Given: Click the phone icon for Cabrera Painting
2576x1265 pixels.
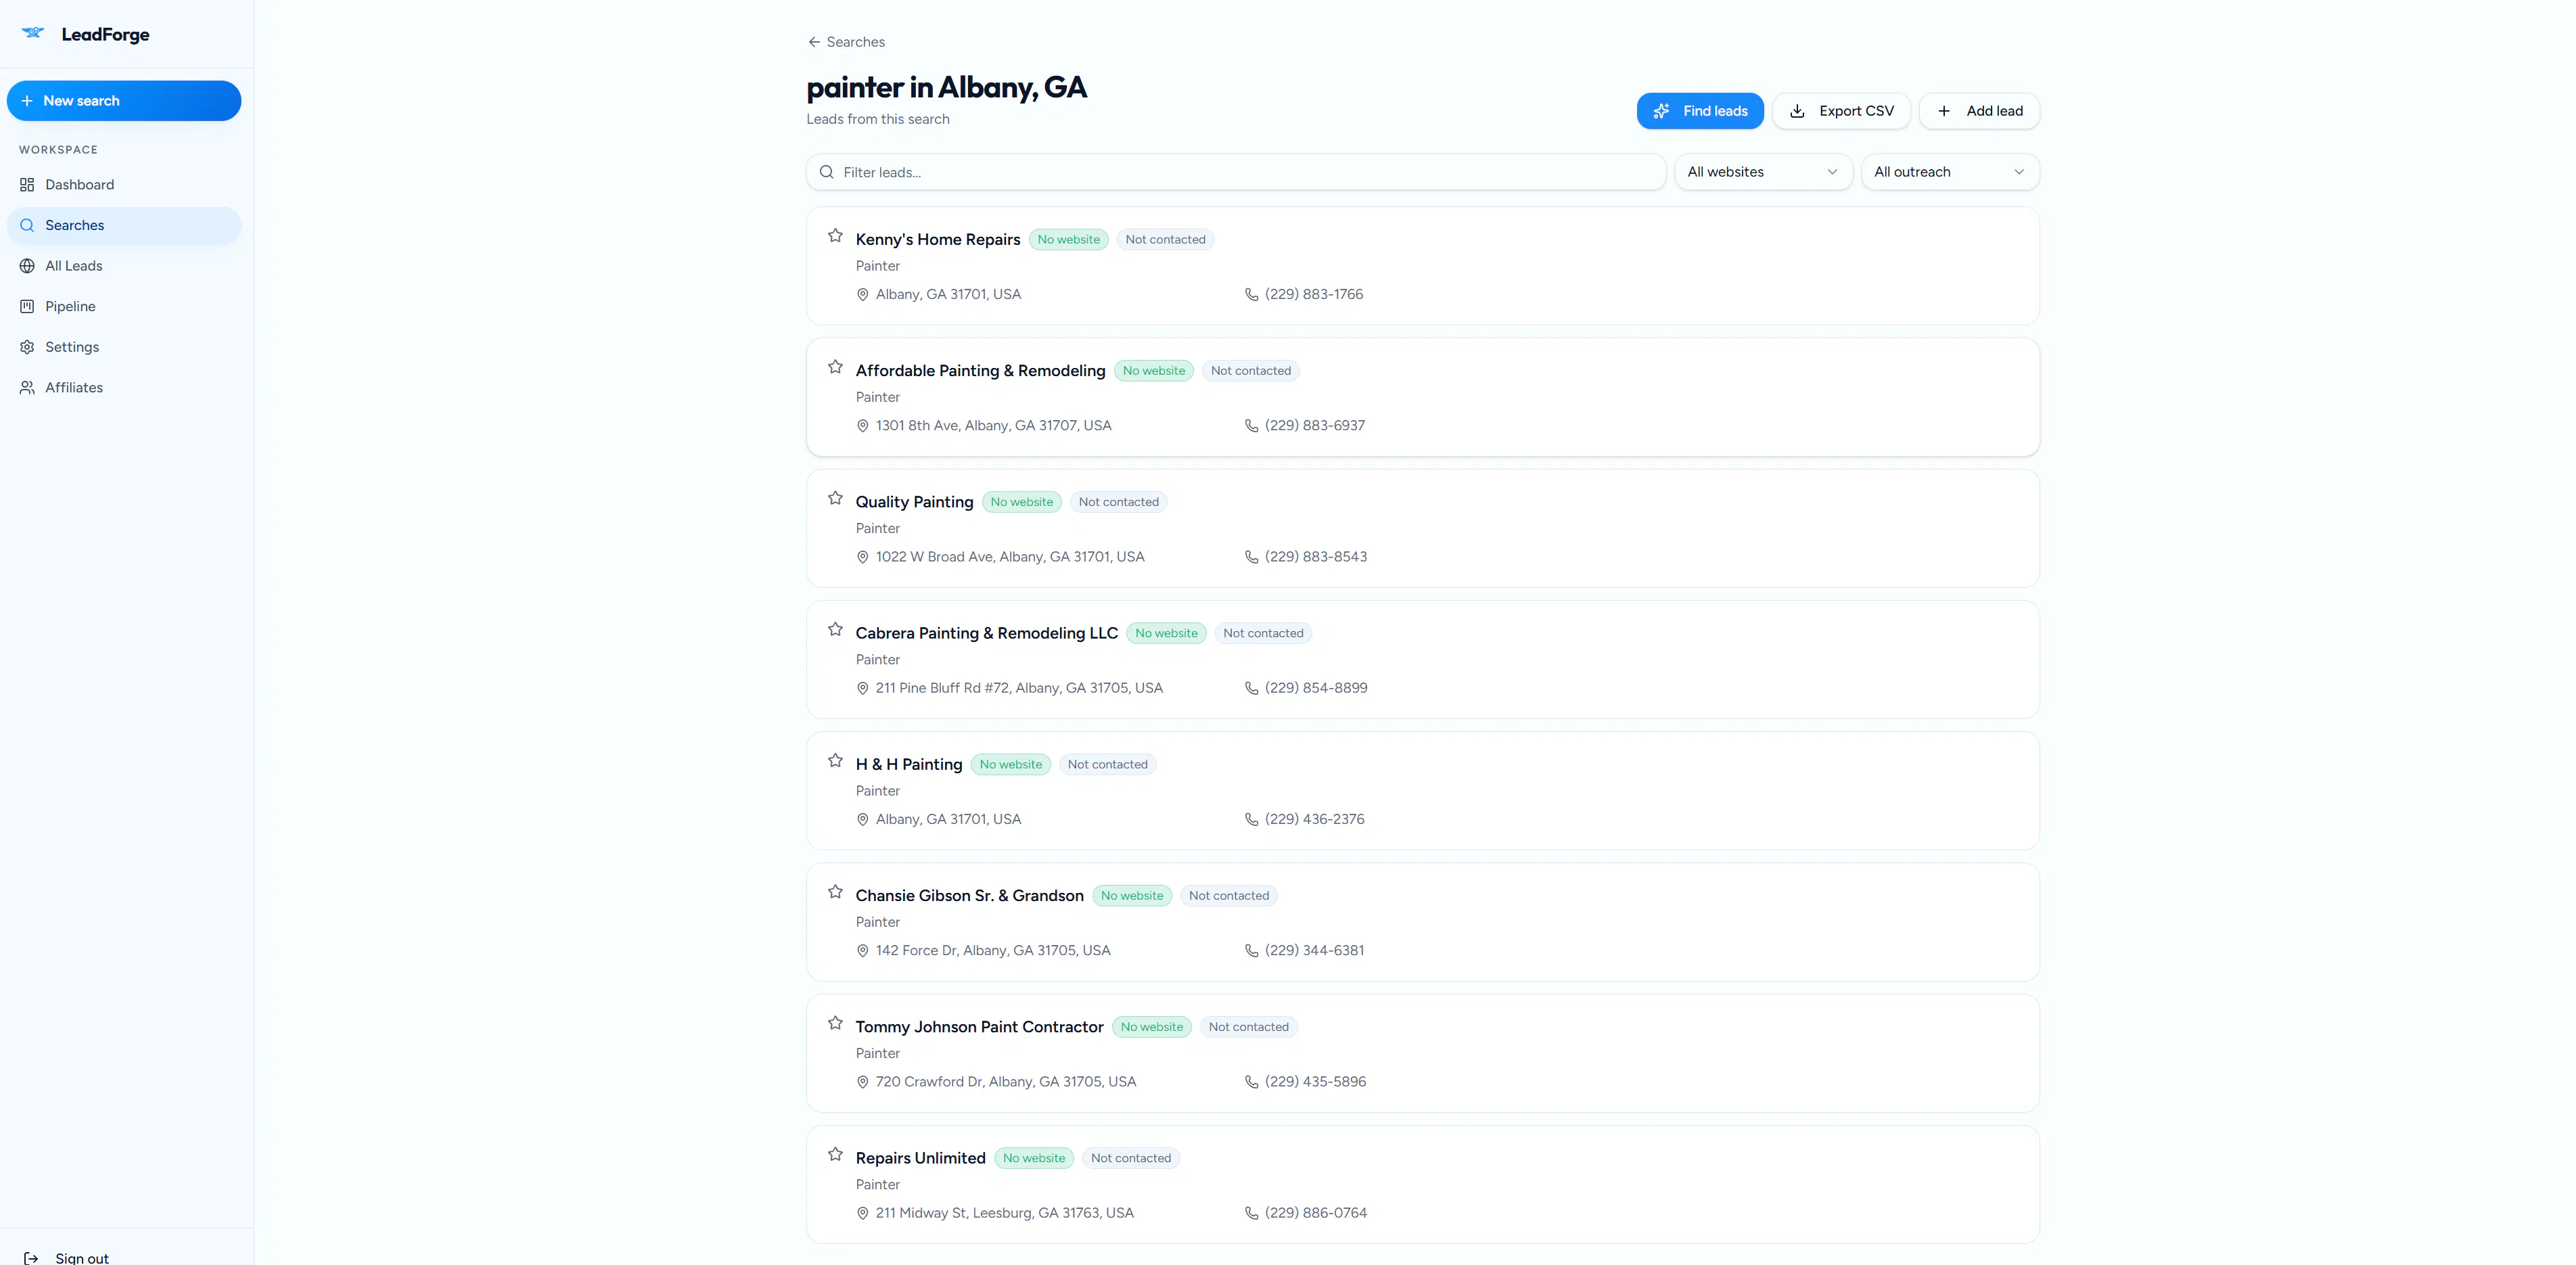Looking at the screenshot, I should point(1251,688).
